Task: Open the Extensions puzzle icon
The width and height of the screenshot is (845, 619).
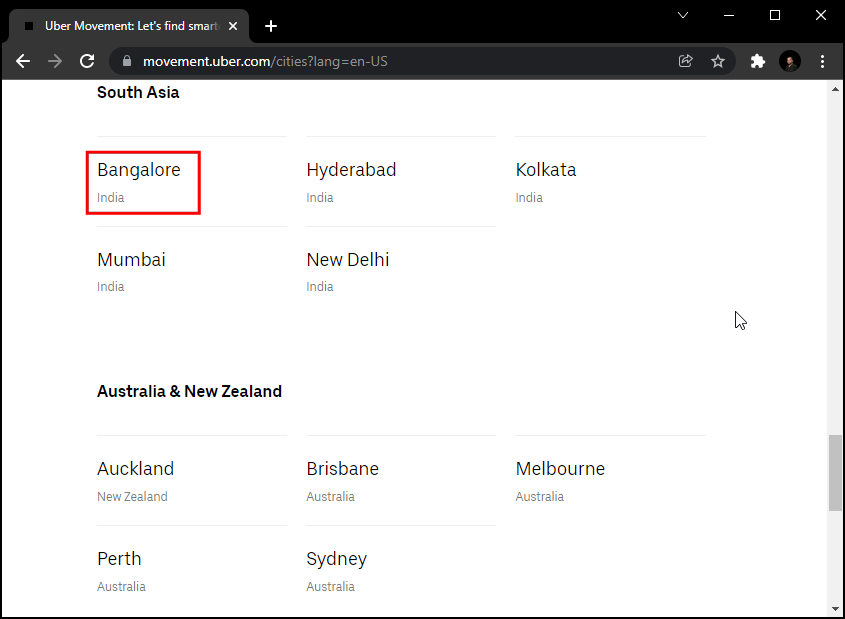Action: pyautogui.click(x=758, y=61)
